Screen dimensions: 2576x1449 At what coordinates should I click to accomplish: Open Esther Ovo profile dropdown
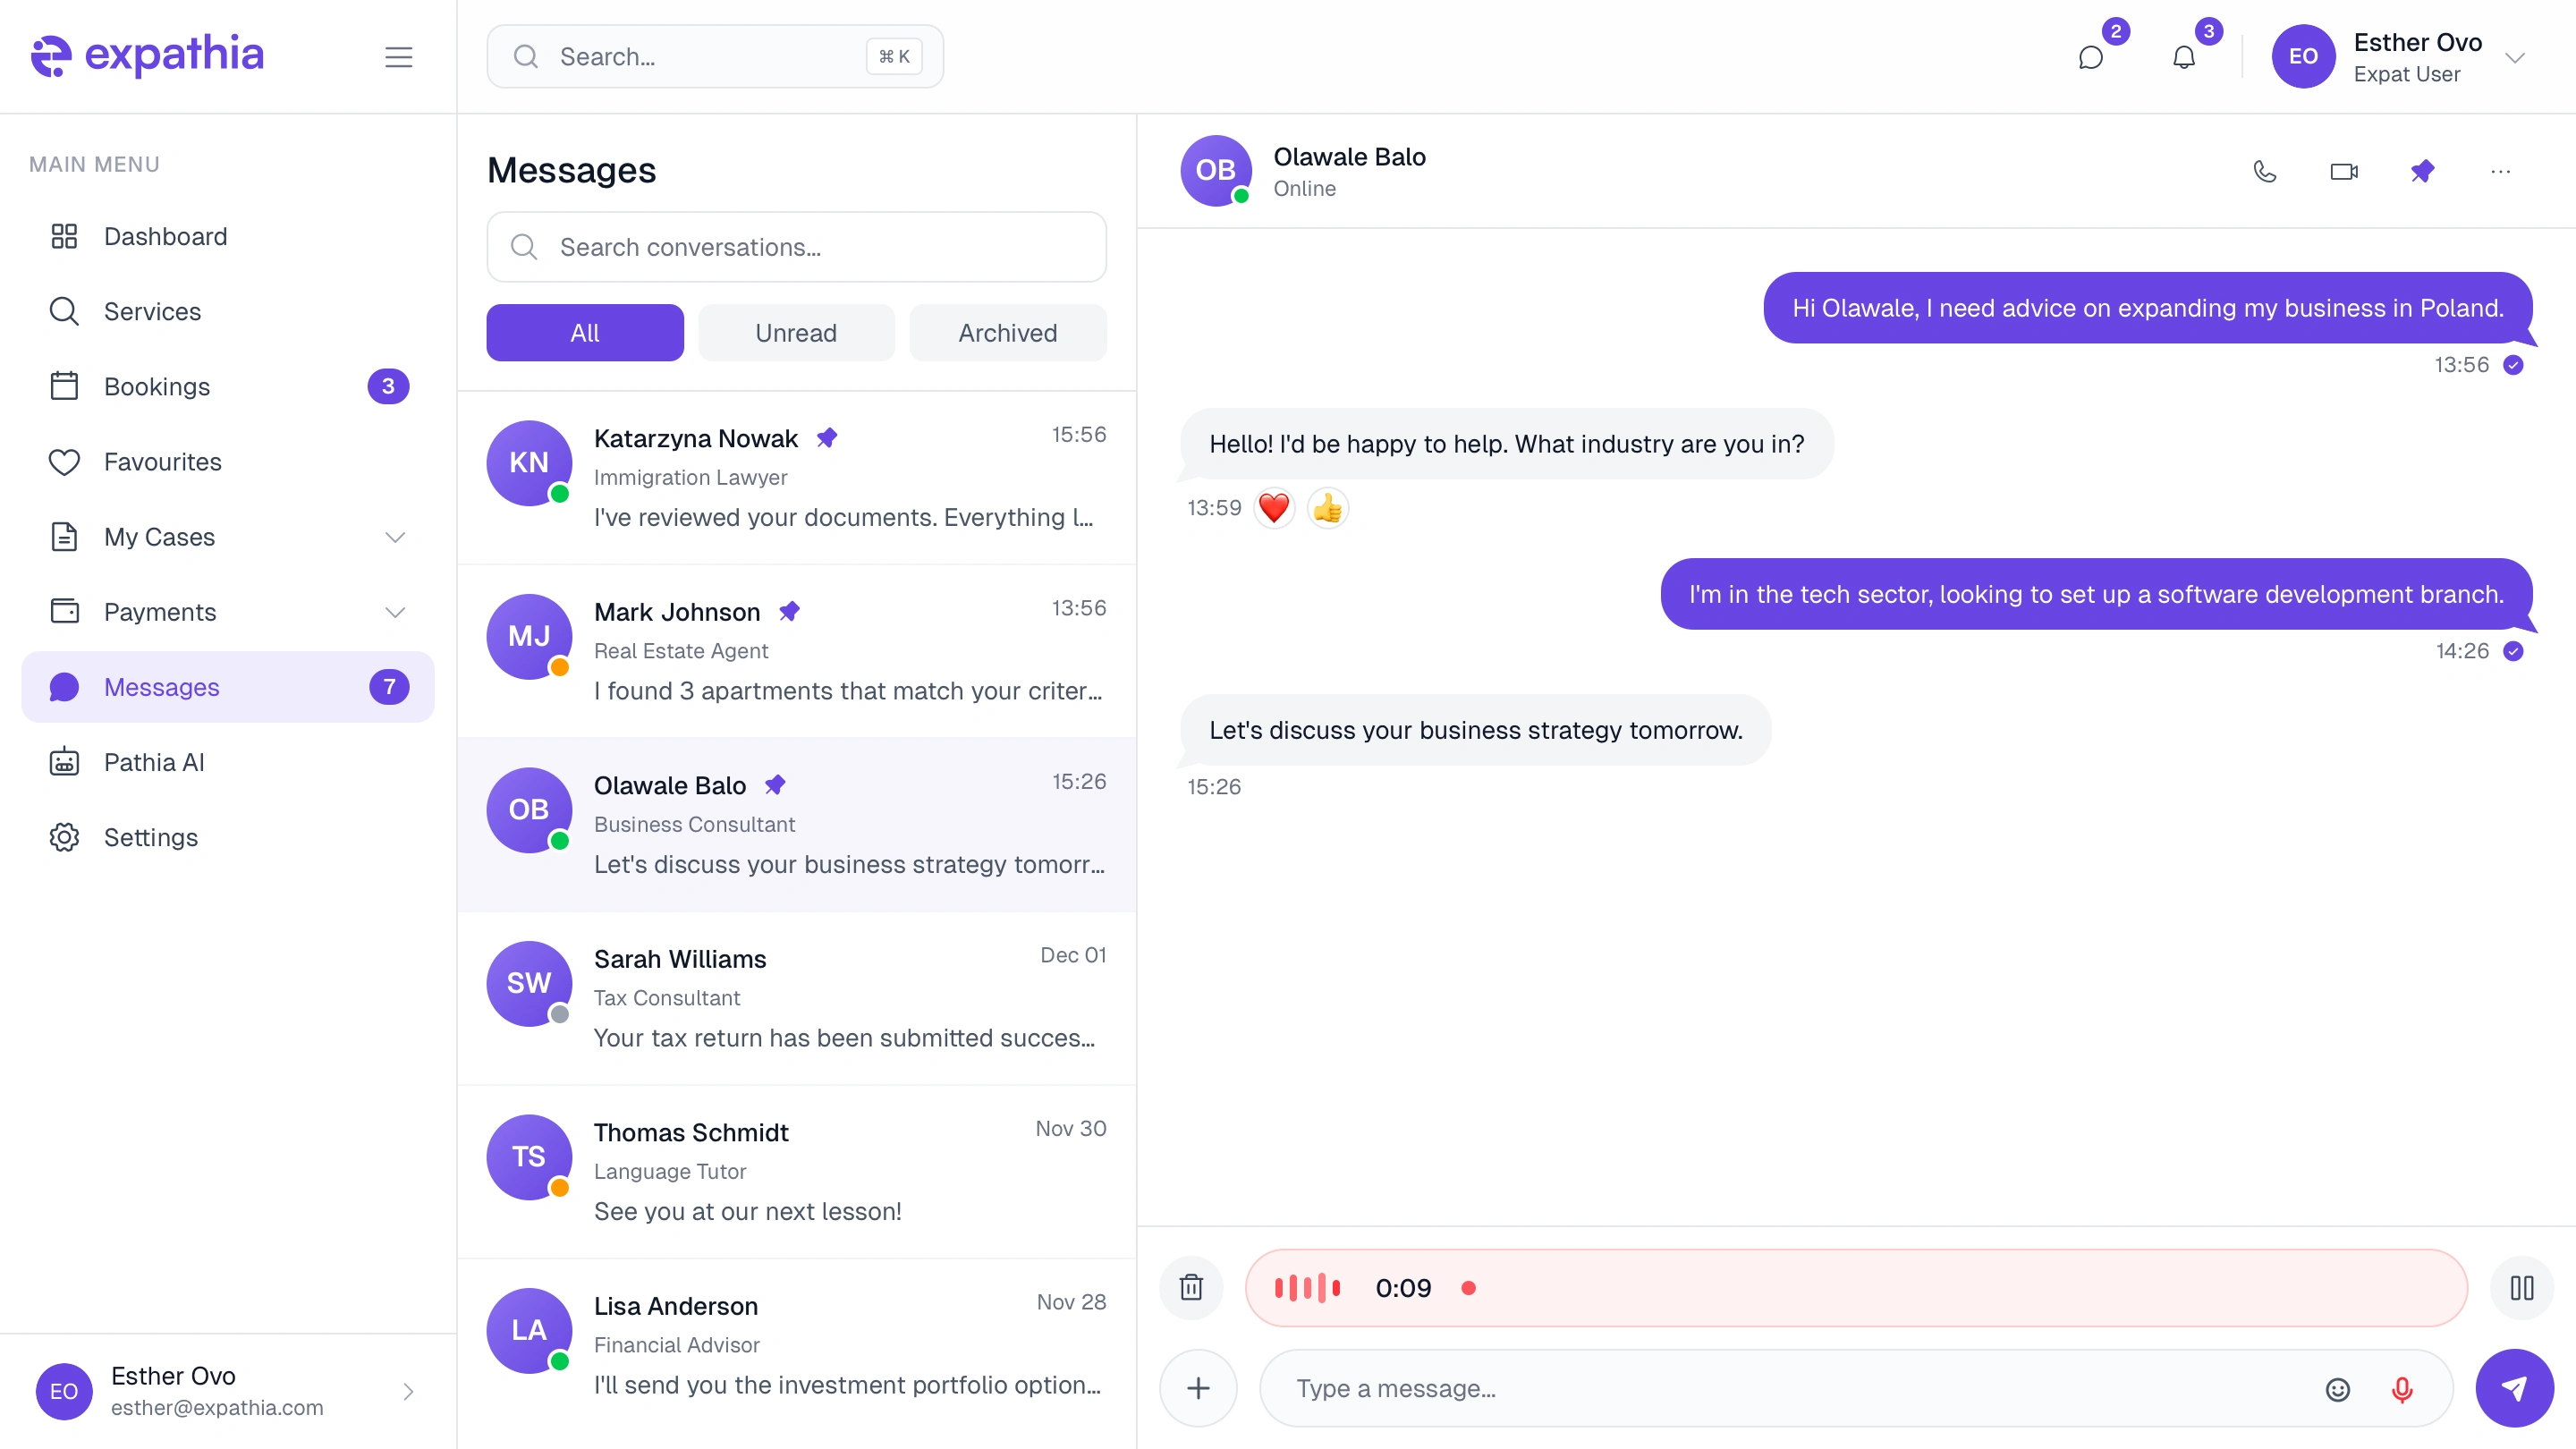[x=2515, y=57]
